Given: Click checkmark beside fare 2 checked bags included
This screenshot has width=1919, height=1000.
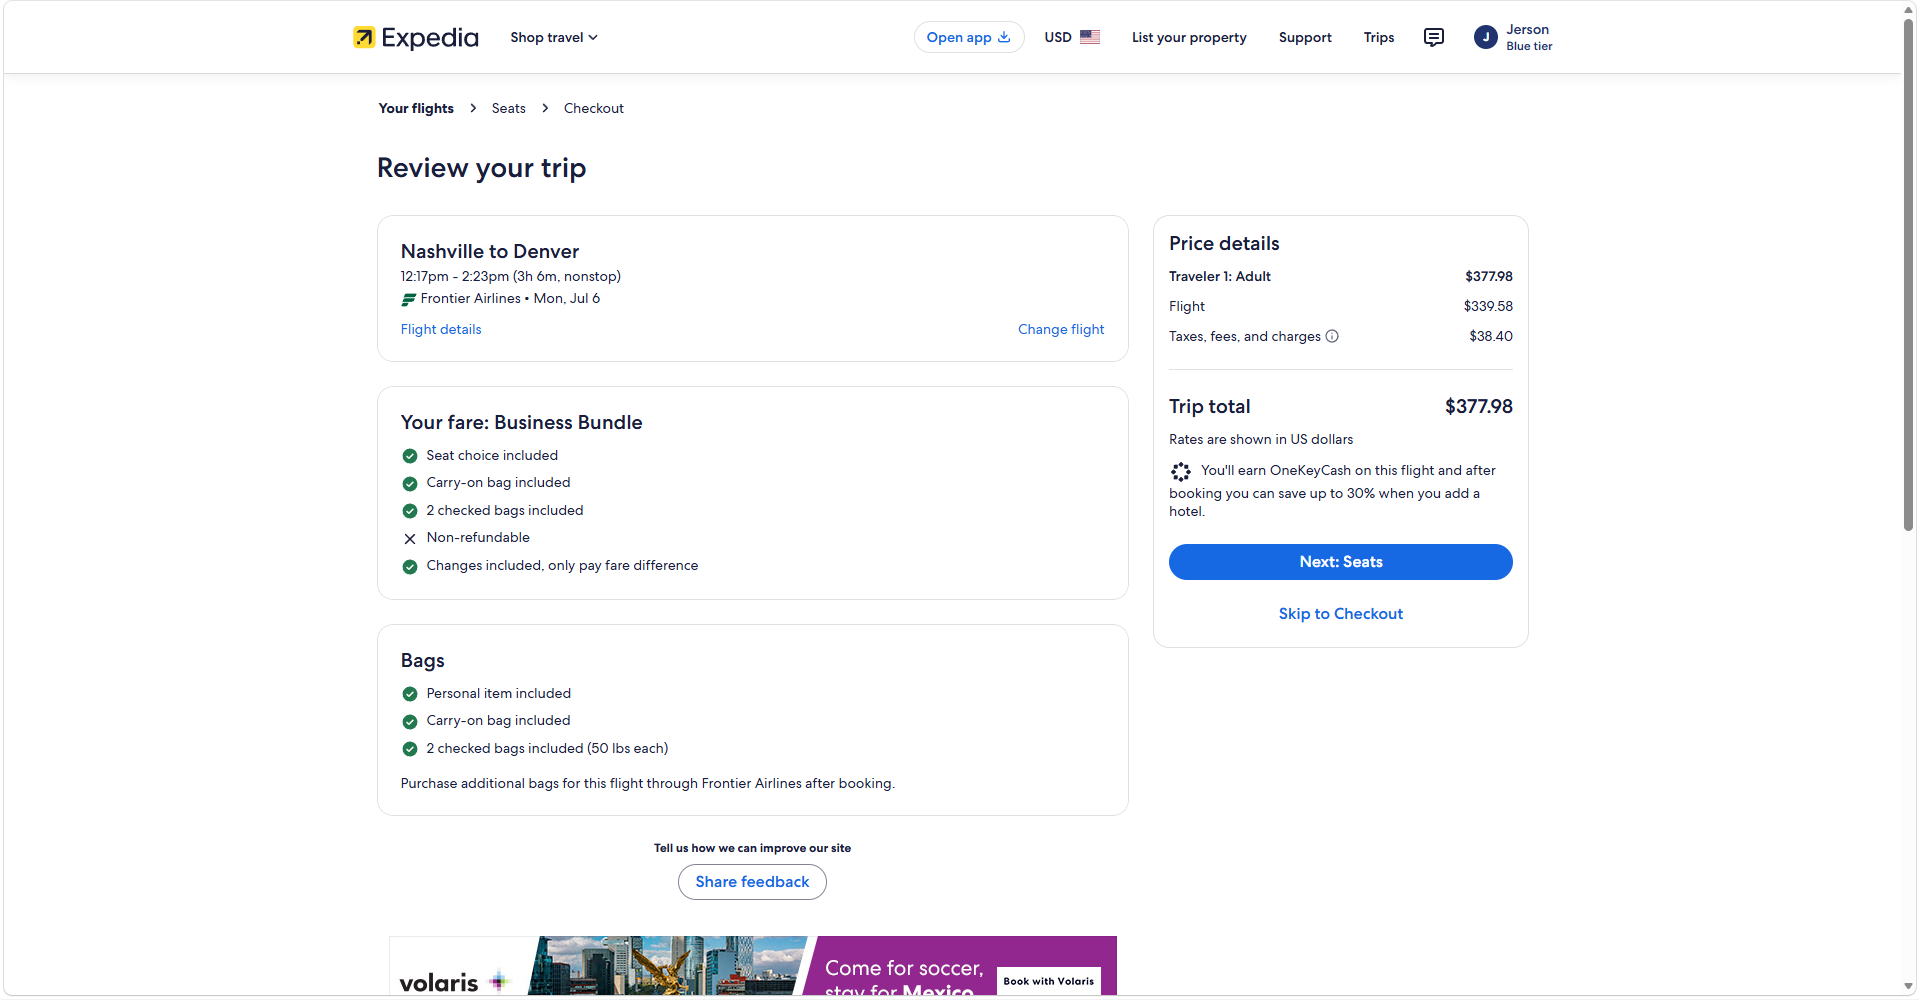Looking at the screenshot, I should coord(410,511).
